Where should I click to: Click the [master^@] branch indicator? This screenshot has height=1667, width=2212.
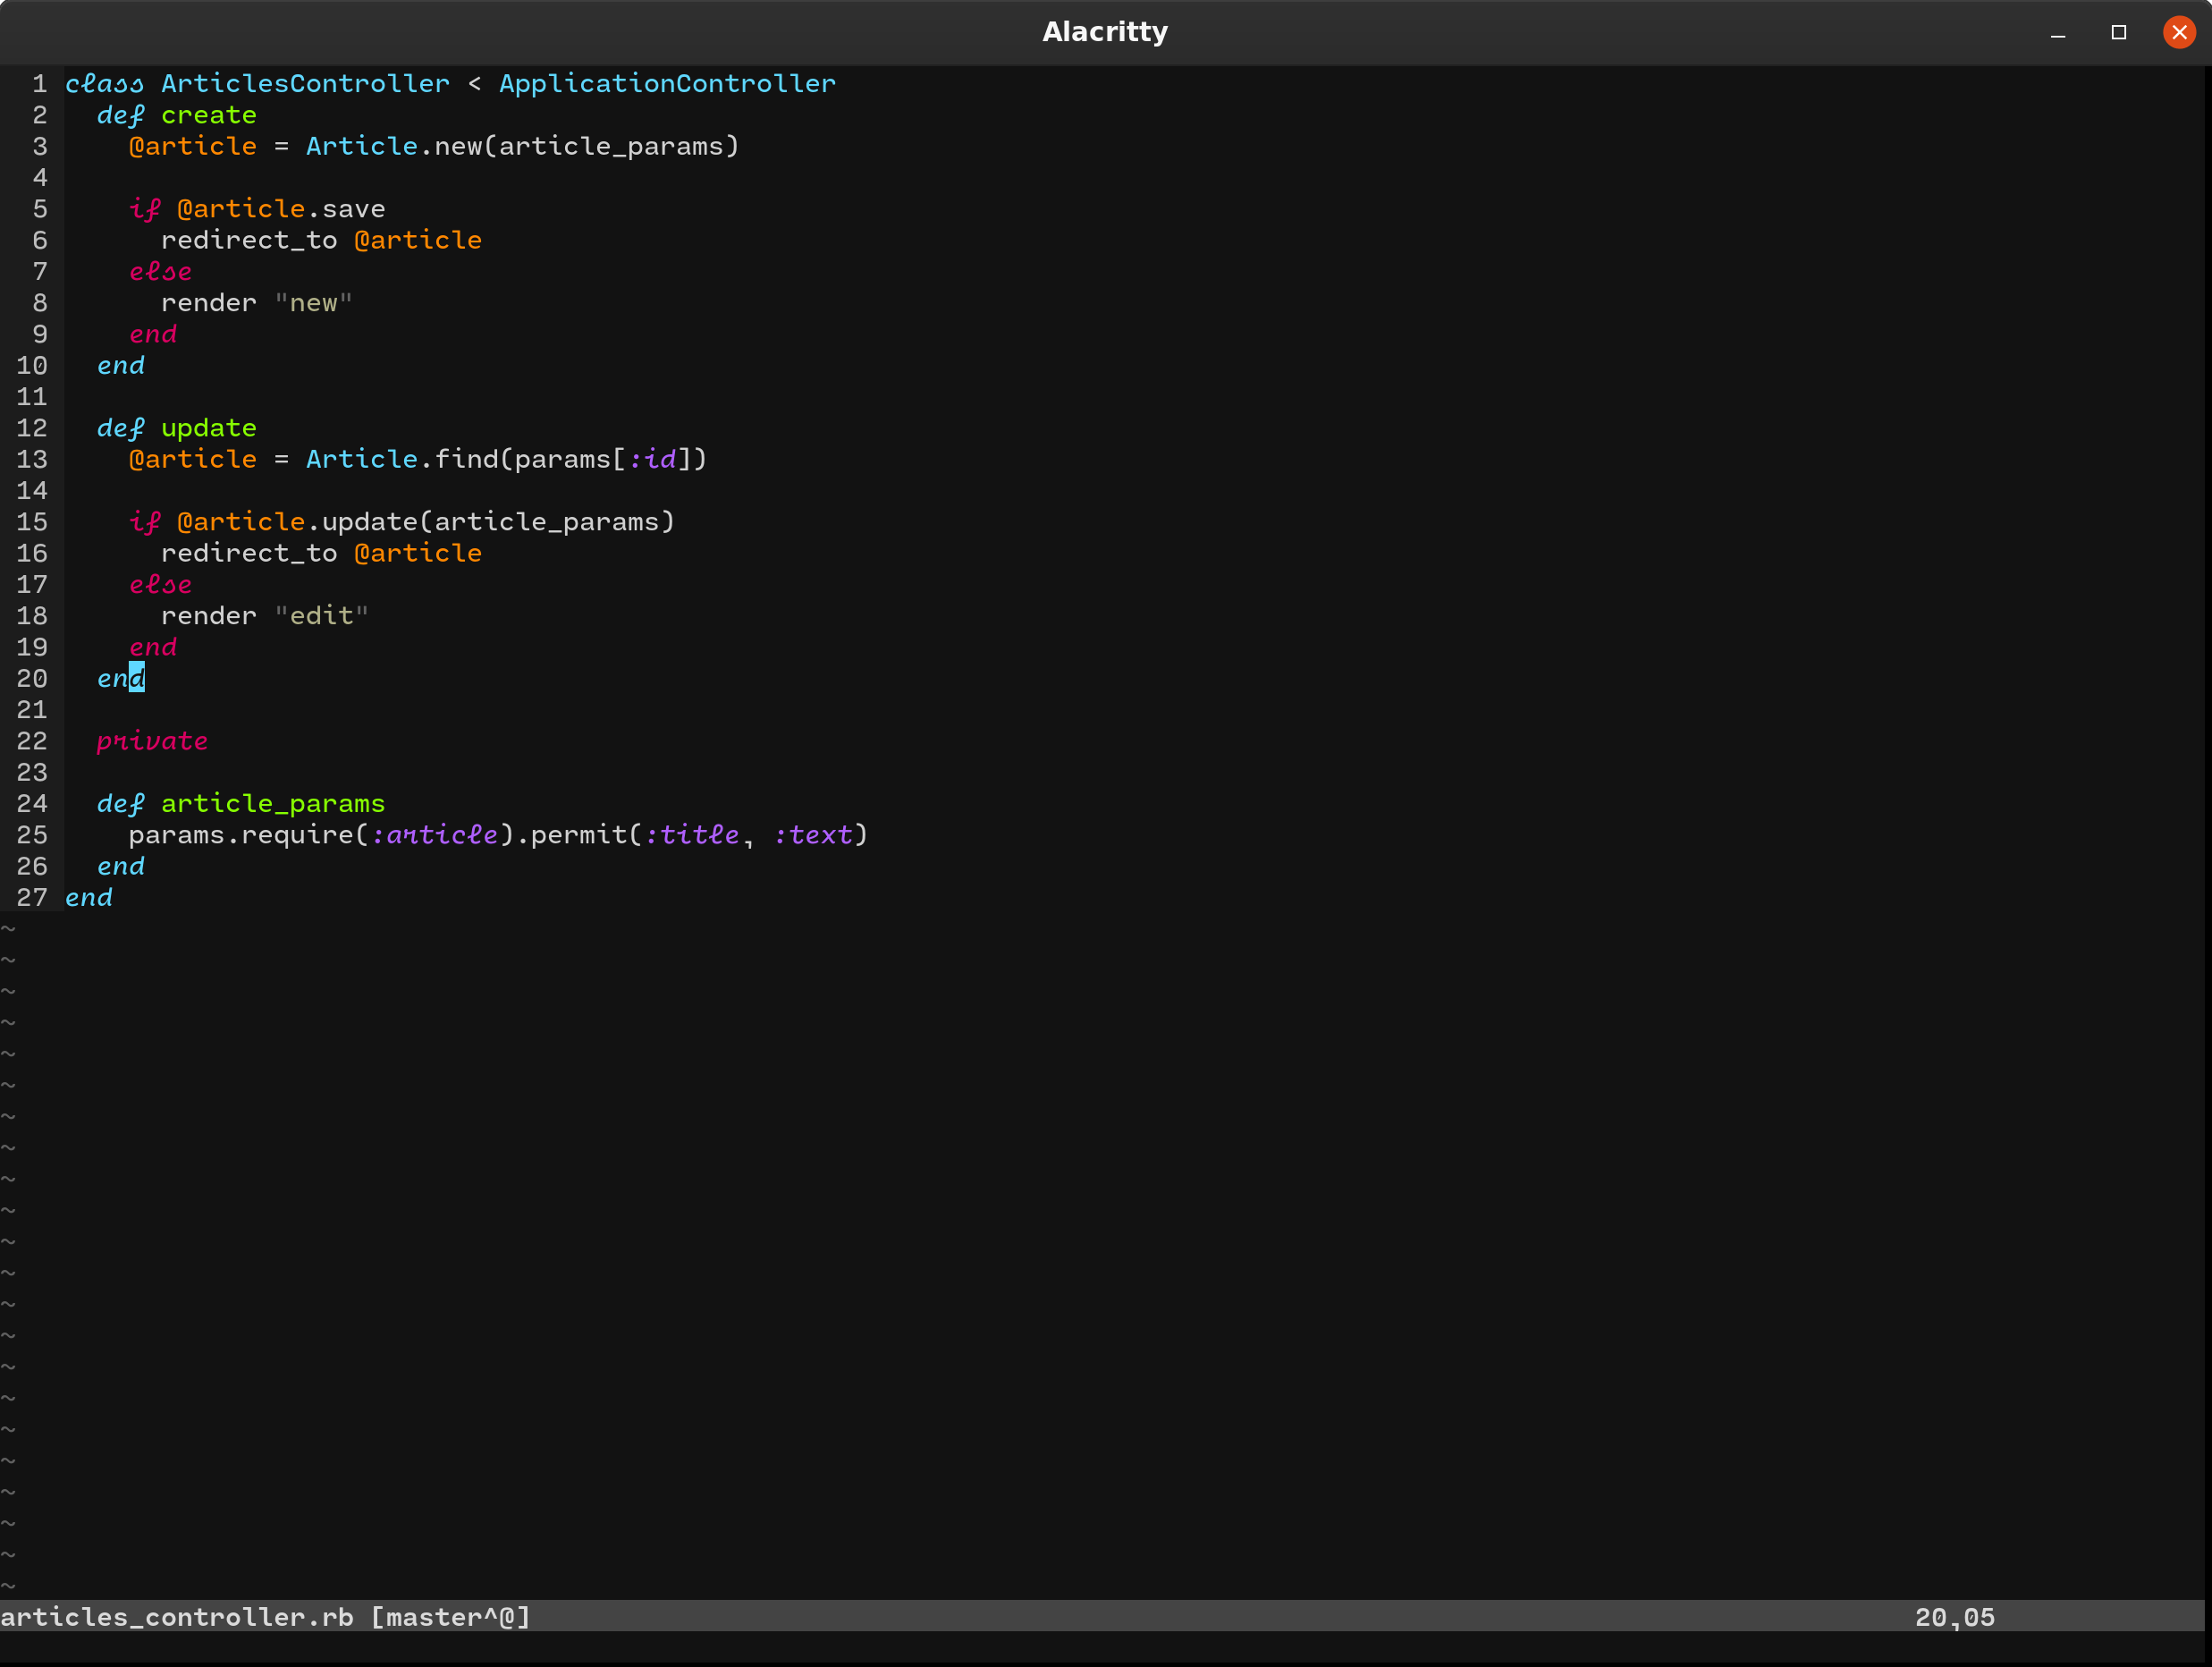[450, 1617]
